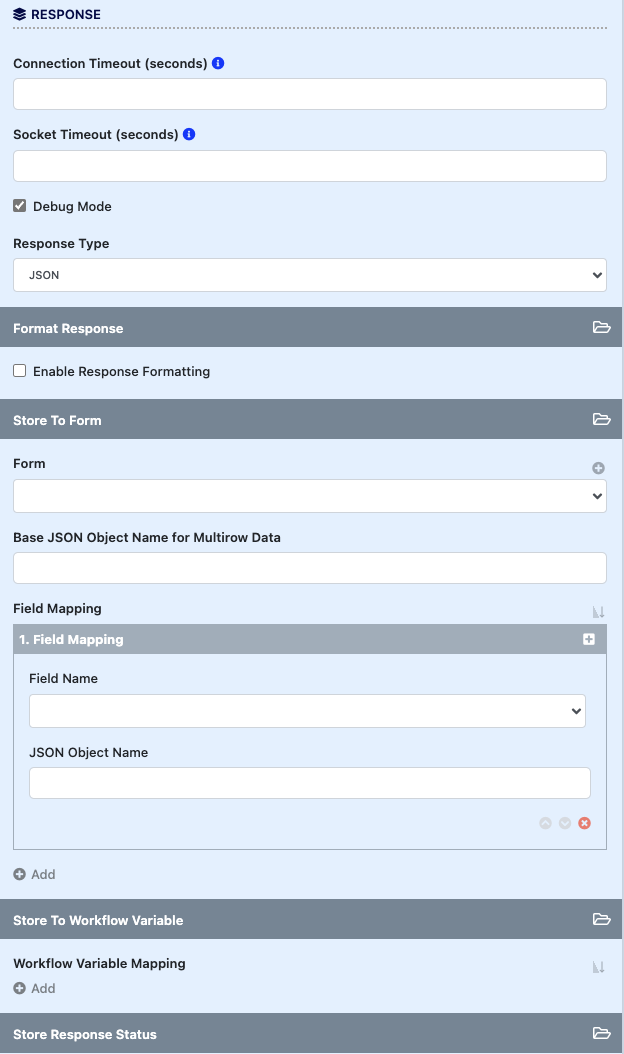Click the JSON Object Name input field

coord(310,783)
